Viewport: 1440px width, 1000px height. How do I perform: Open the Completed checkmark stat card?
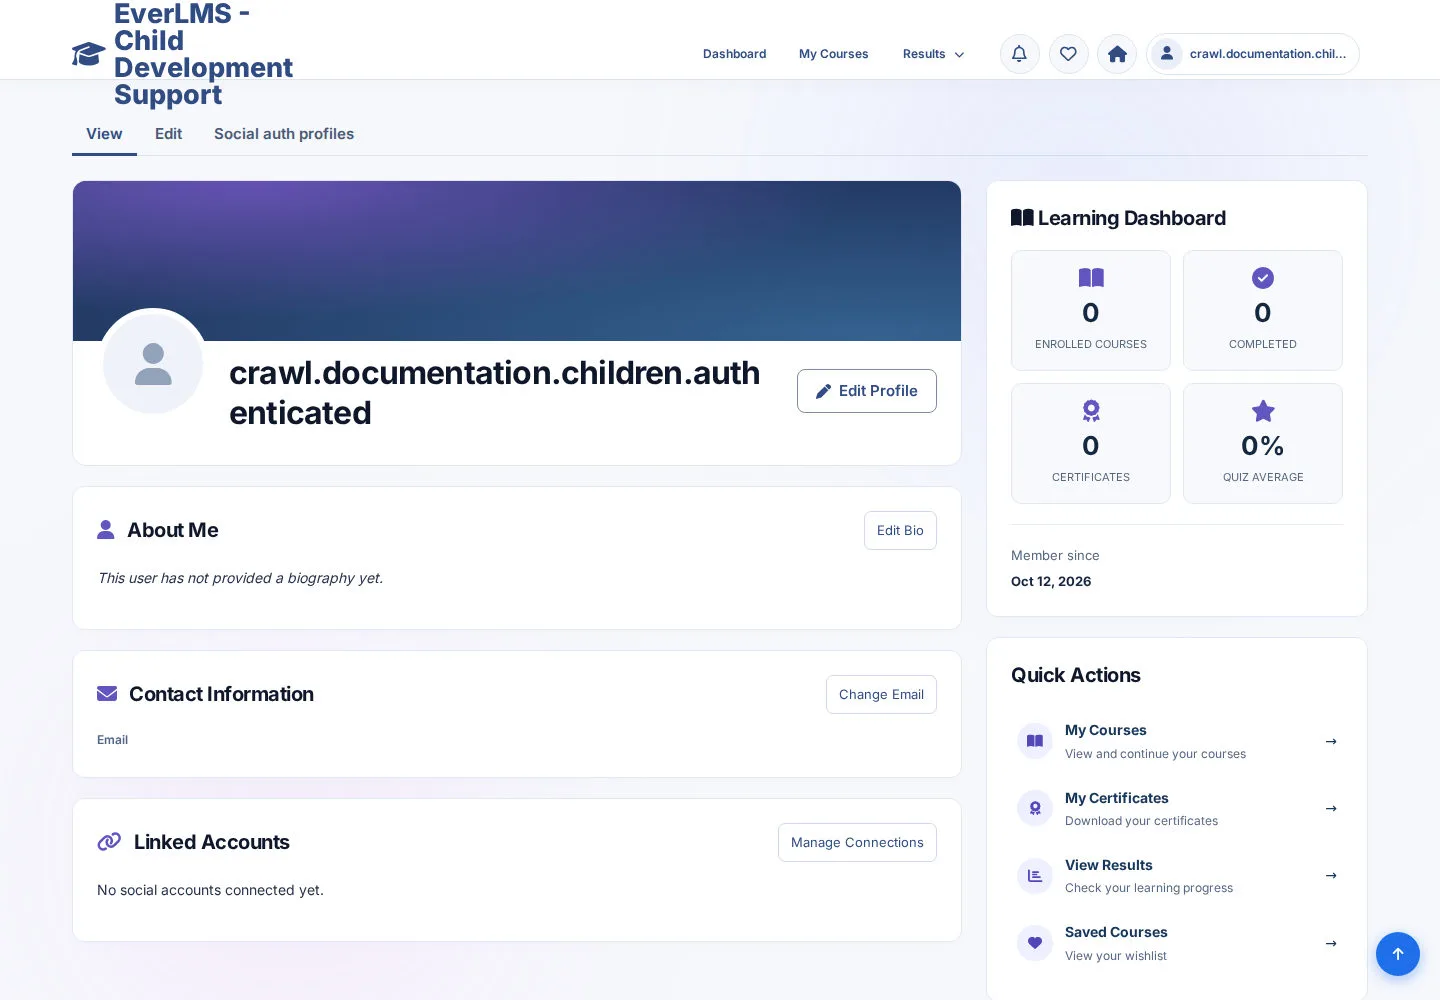[1263, 311]
